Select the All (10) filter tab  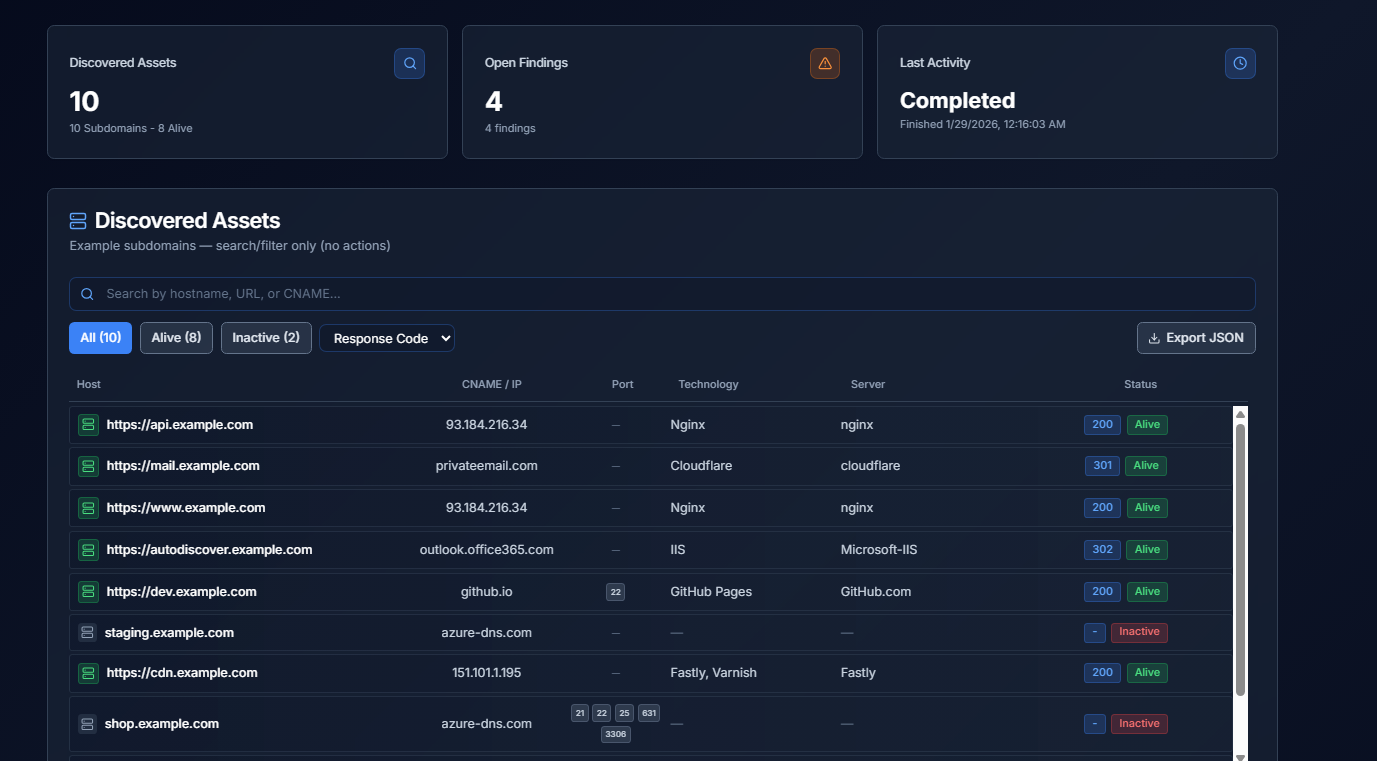click(100, 338)
